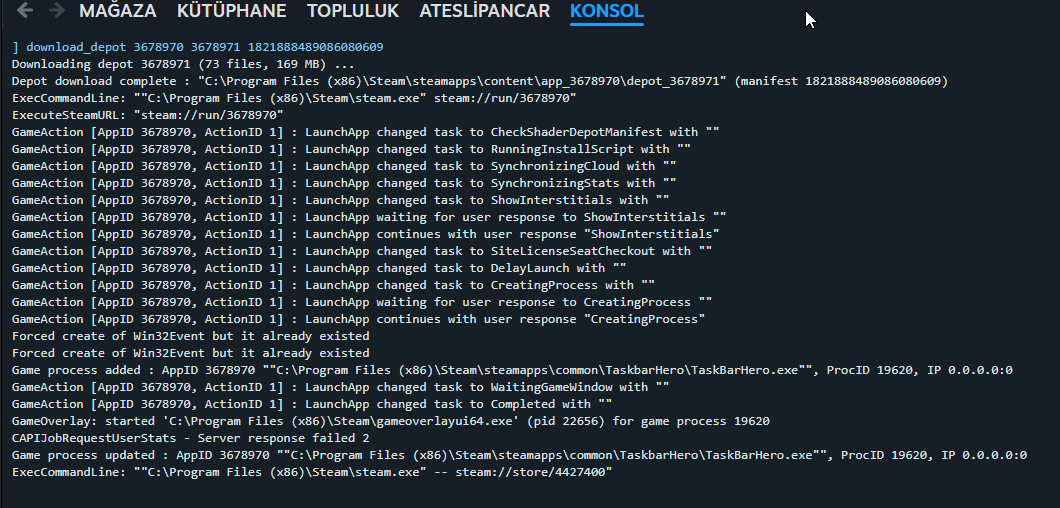The height and width of the screenshot is (508, 1060).
Task: Click 'continues with user response "ShowInterstitials"' line
Action: [x=366, y=234]
